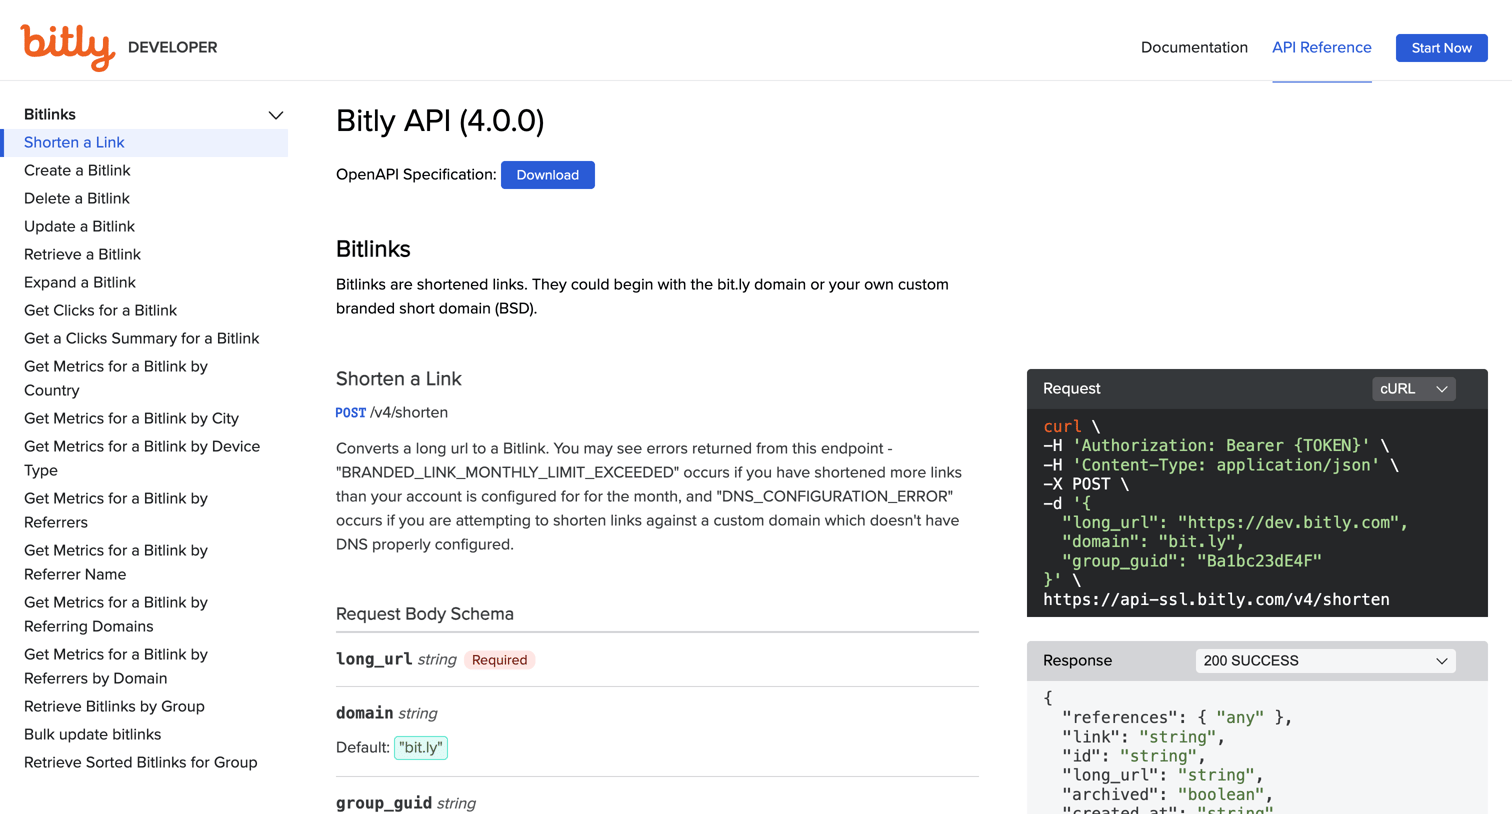Open Get Metrics by Referrer Name
The image size is (1512, 814).
(116, 563)
